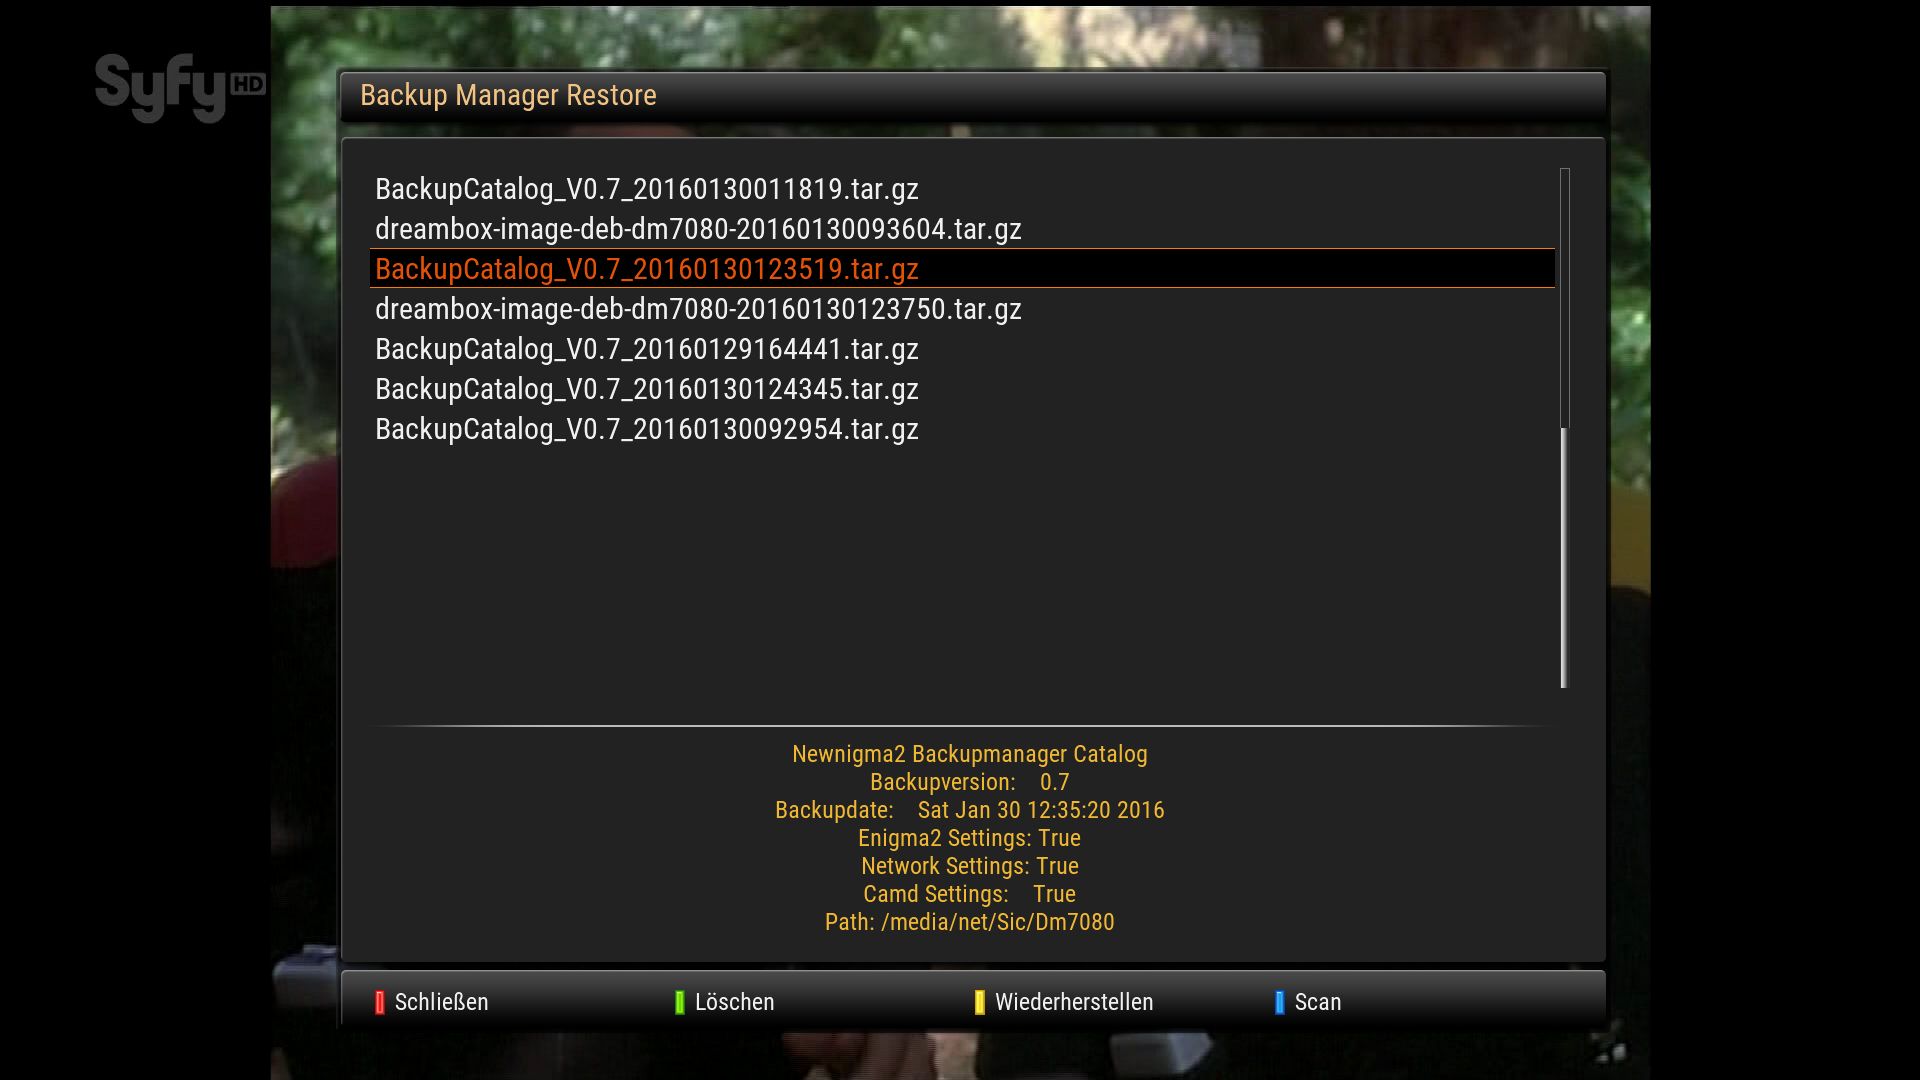Select BackupCatalog_V0.7_20160130011819.tar.gz
The height and width of the screenshot is (1080, 1920).
click(962, 189)
